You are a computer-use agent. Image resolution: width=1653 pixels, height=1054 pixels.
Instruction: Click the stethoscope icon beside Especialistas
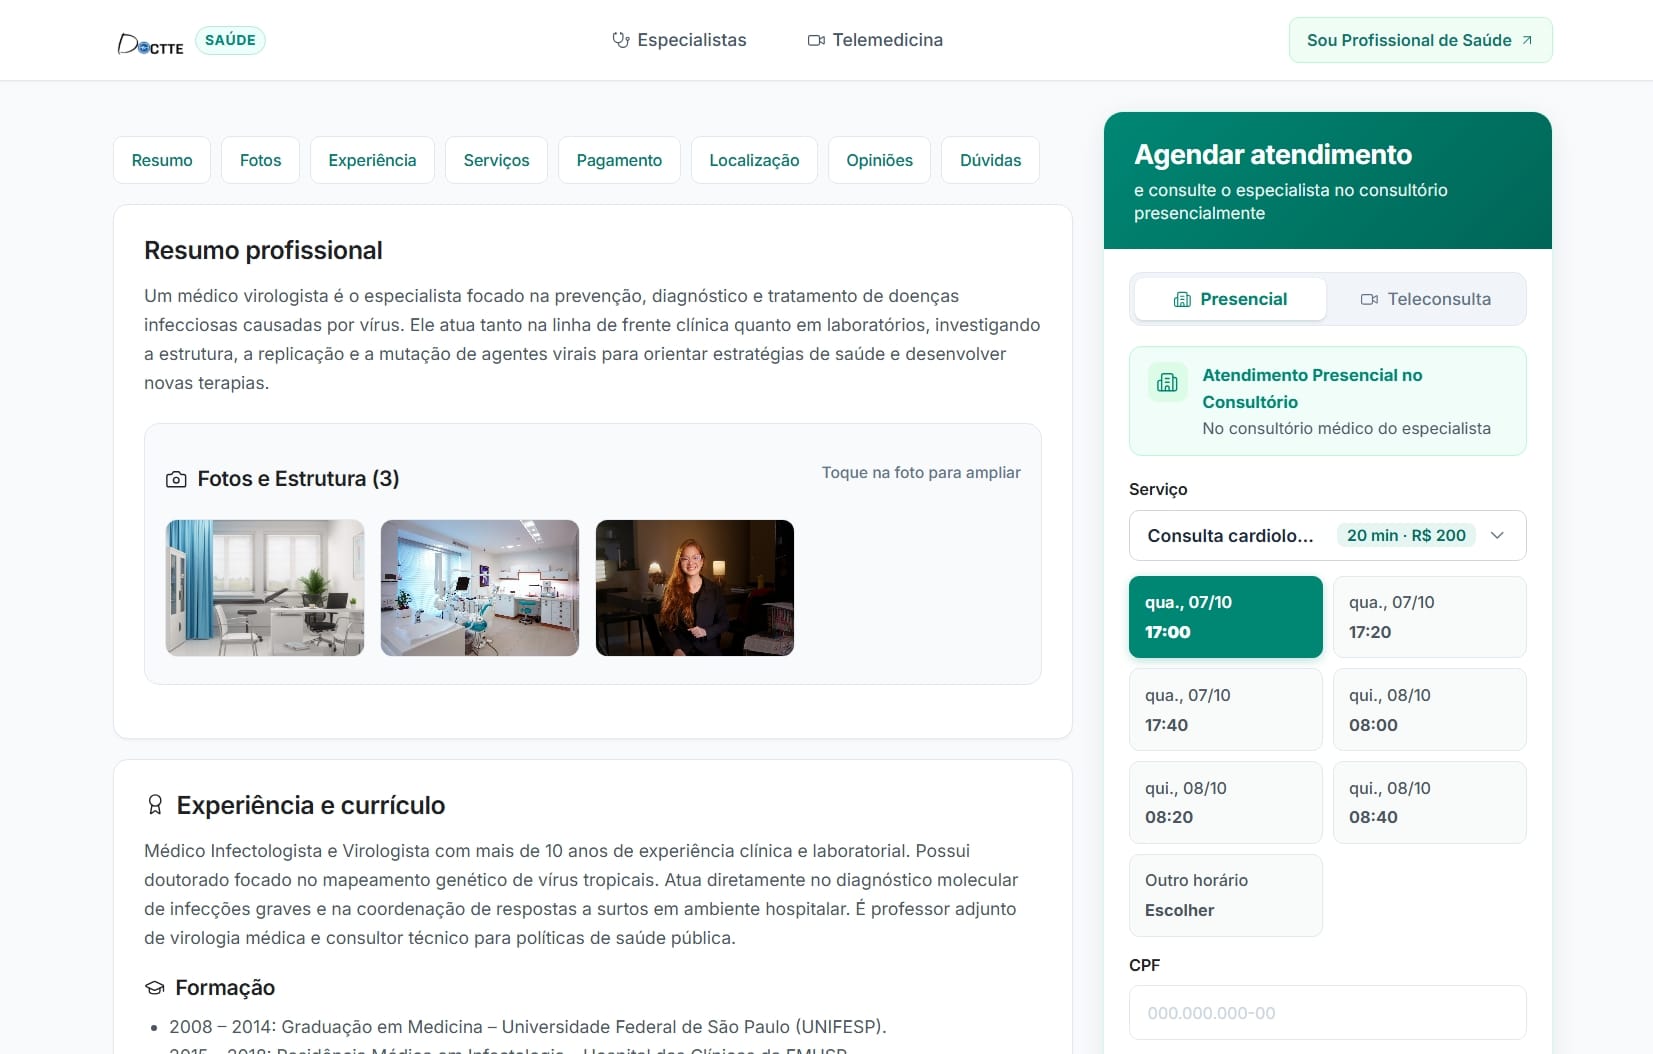coord(621,40)
